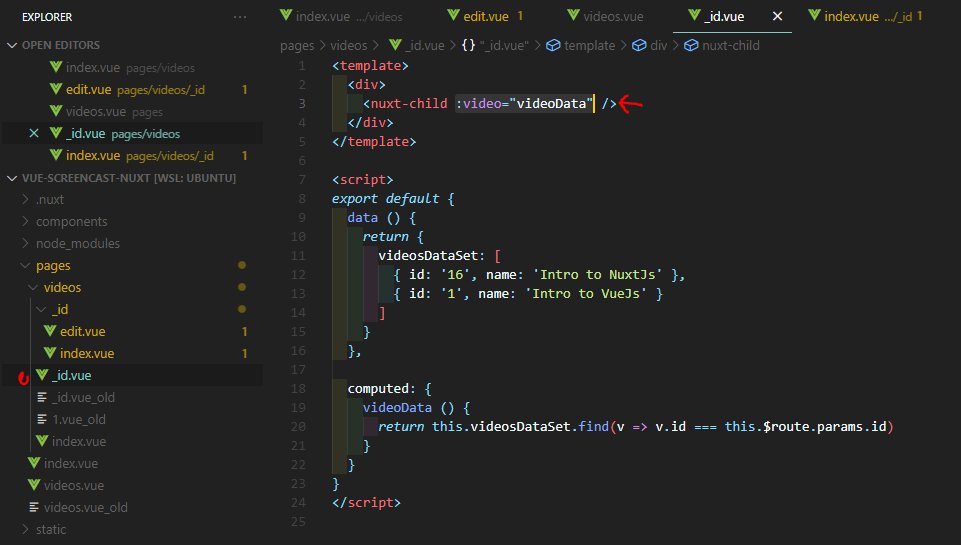Click videosDataSet property on line 11
This screenshot has width=961, height=545.
click(428, 256)
